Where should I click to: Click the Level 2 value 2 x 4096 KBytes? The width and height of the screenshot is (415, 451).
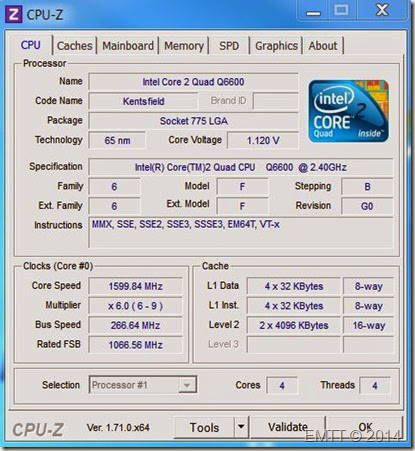click(x=294, y=325)
